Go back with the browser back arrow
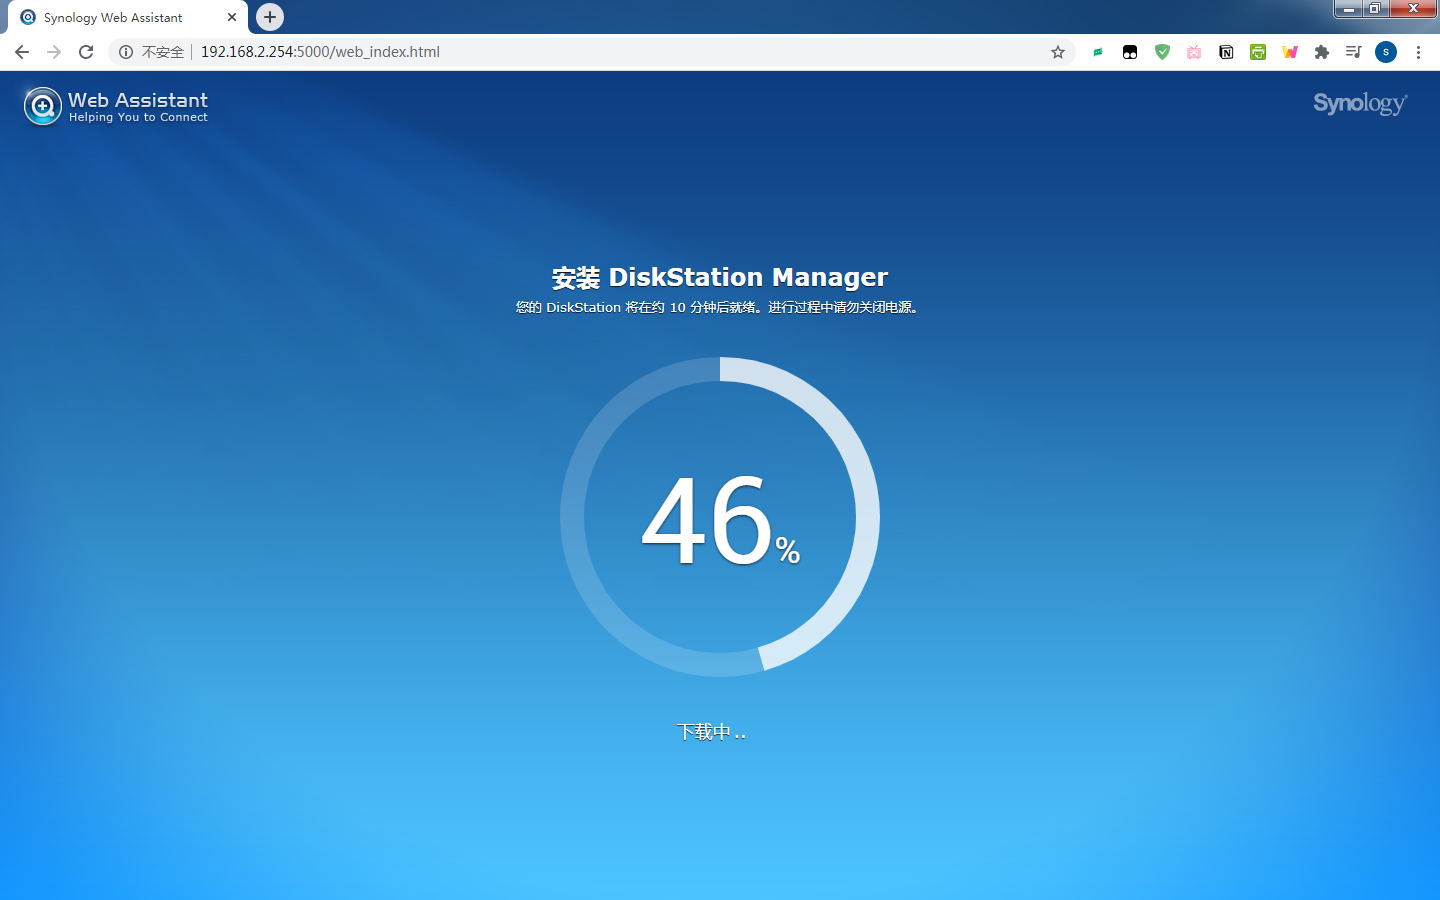Image resolution: width=1440 pixels, height=900 pixels. [22, 52]
